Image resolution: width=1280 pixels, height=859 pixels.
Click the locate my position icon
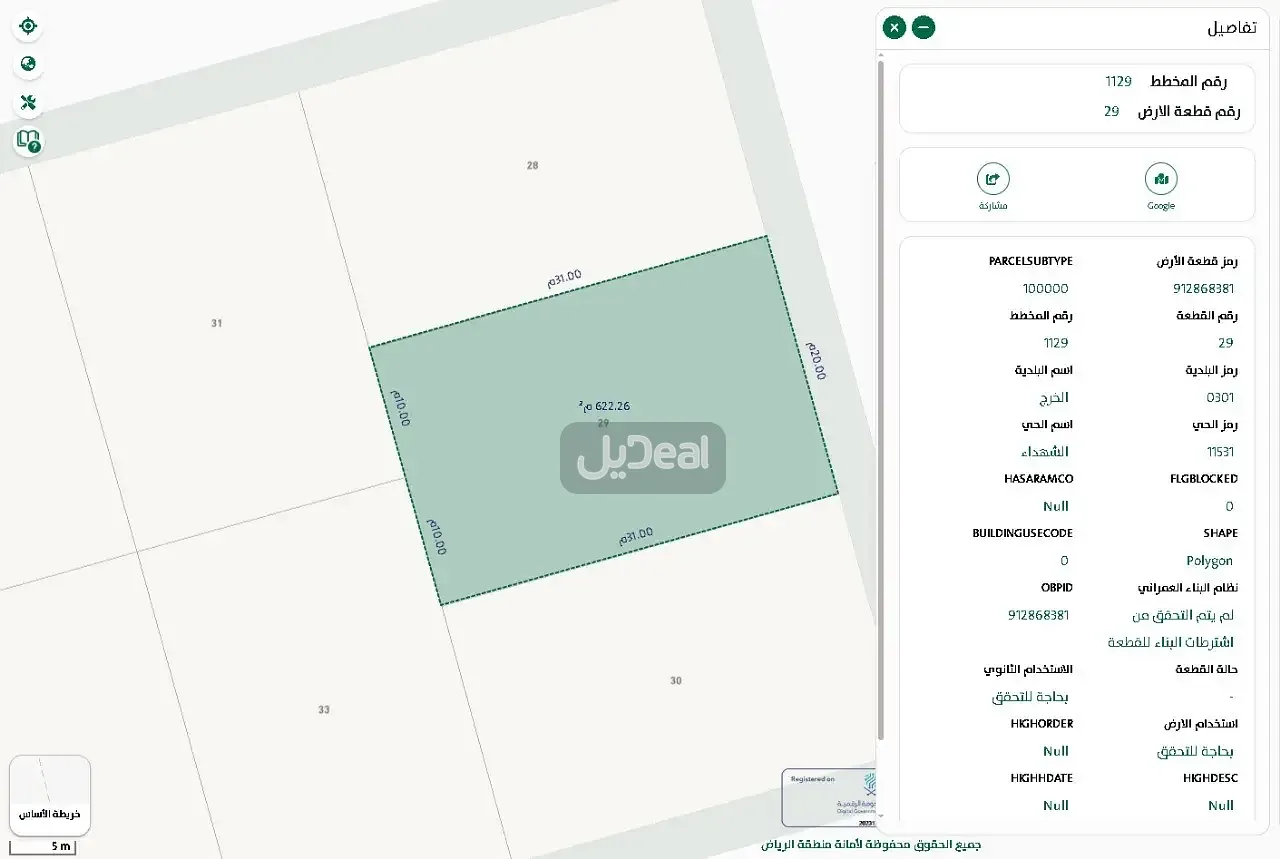(28, 26)
